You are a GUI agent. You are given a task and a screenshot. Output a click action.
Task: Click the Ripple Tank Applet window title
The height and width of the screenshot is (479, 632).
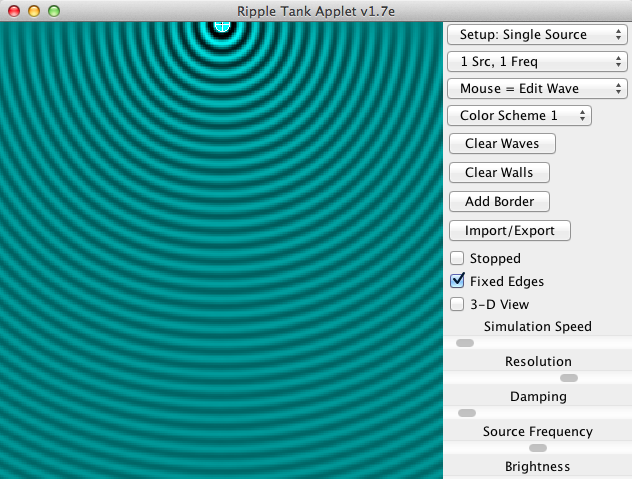pyautogui.click(x=316, y=11)
